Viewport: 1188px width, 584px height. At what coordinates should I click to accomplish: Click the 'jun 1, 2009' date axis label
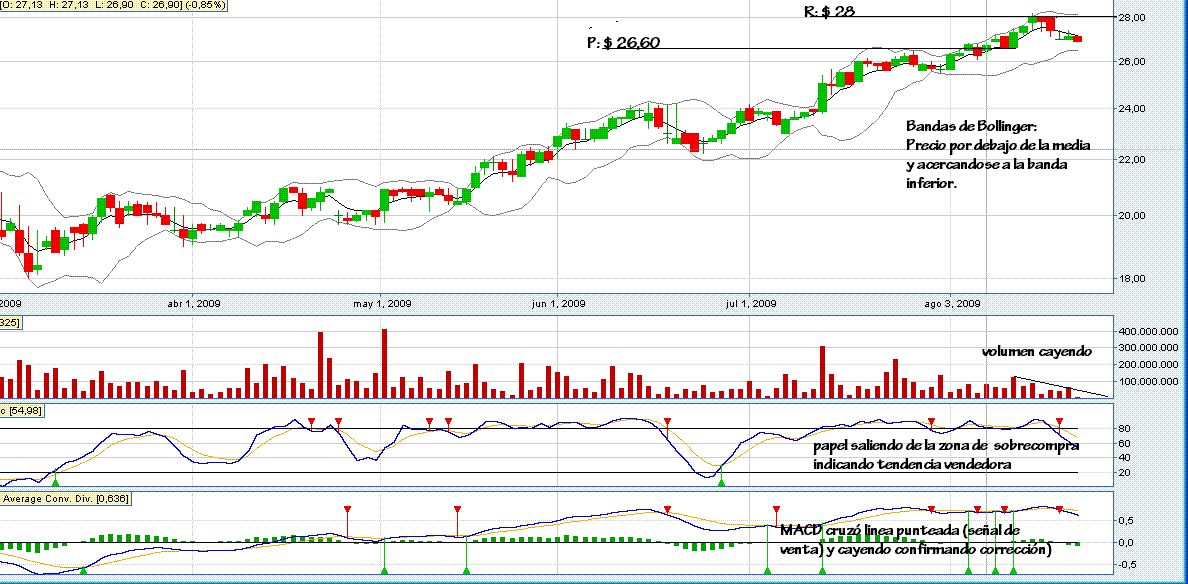point(559,303)
